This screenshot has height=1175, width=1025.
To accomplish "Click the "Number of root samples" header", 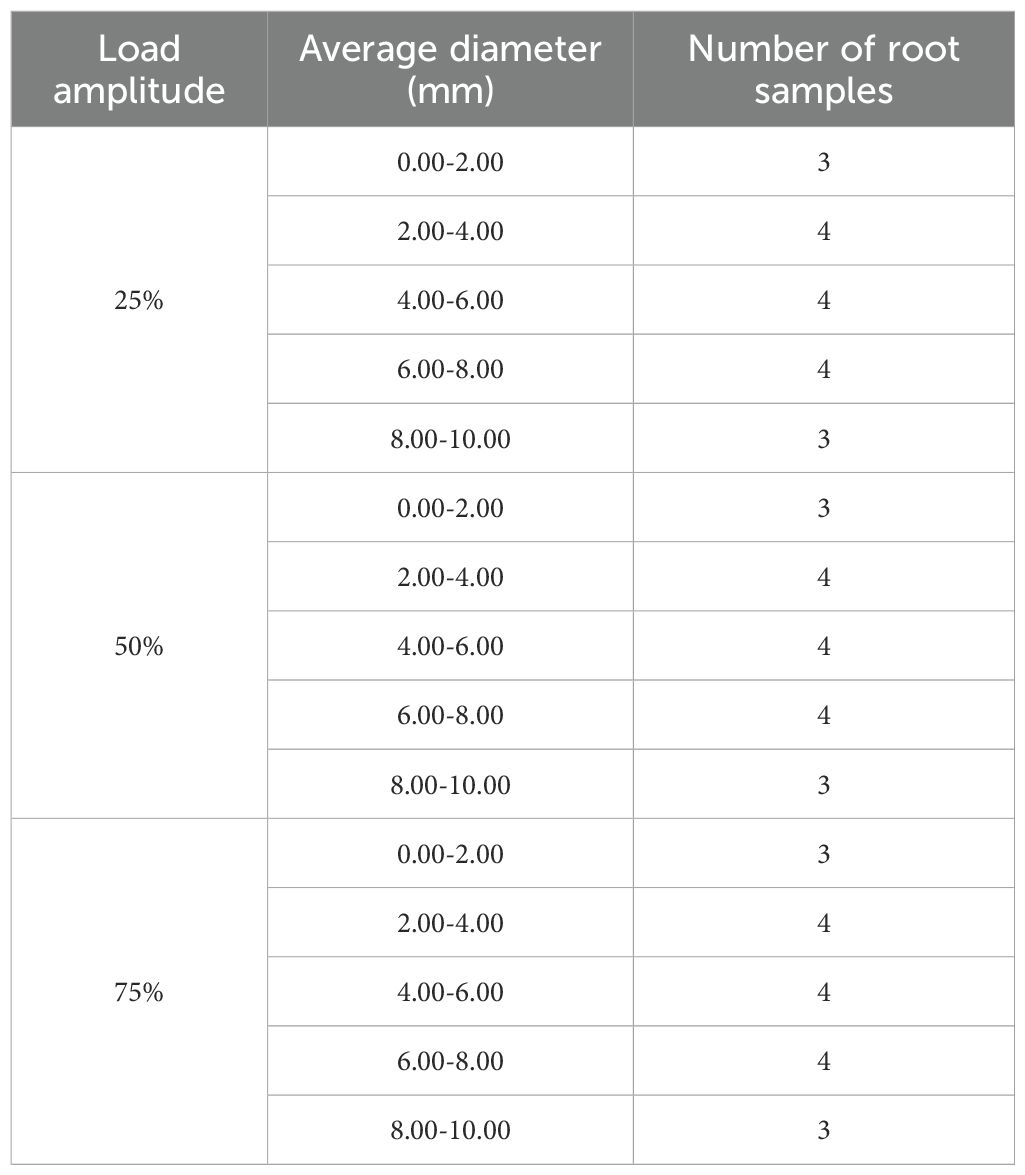I will 823,69.
